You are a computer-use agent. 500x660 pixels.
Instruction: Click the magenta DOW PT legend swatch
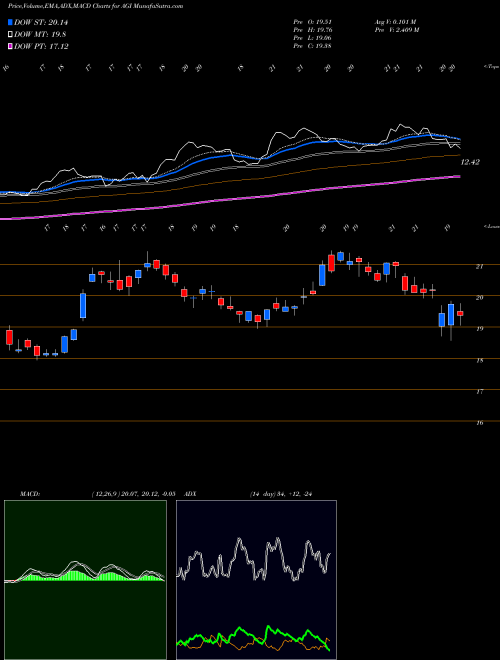pos(11,46)
